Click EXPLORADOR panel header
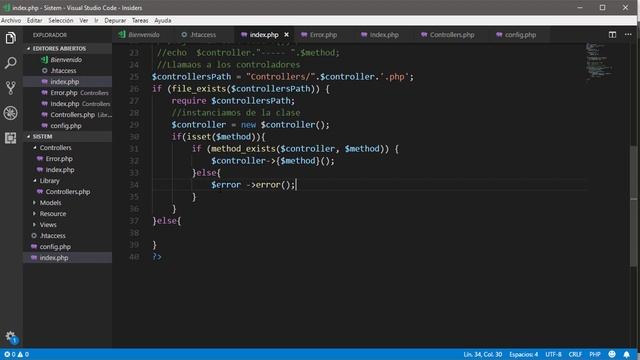The image size is (640, 360). [x=50, y=35]
